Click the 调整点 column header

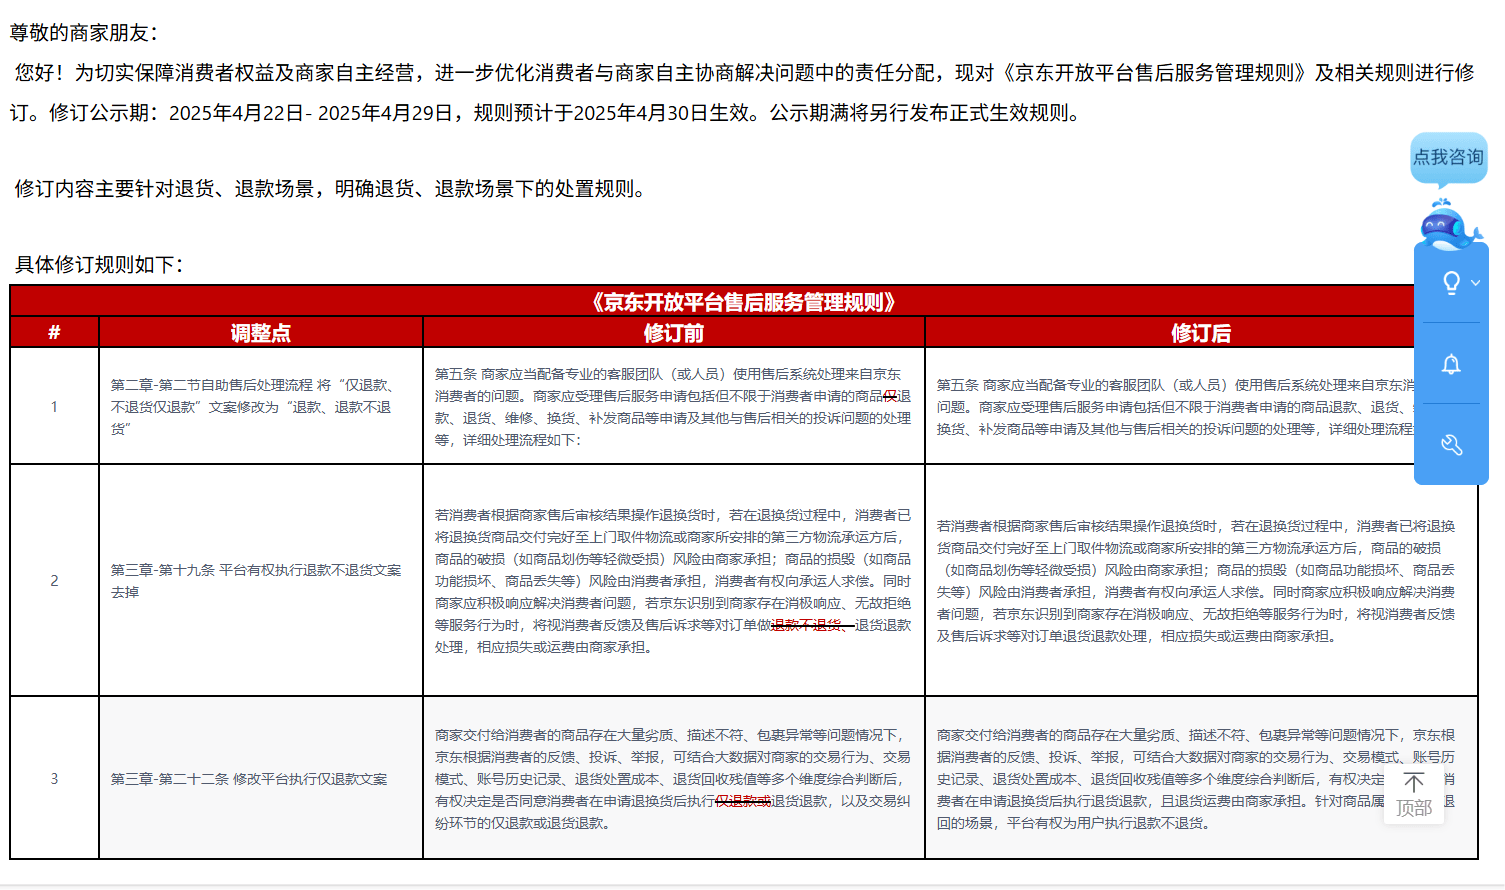click(x=261, y=333)
